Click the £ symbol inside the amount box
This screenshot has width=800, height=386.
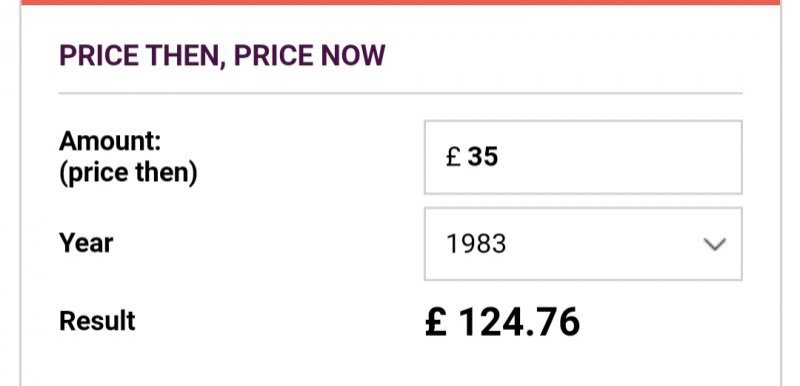[453, 157]
